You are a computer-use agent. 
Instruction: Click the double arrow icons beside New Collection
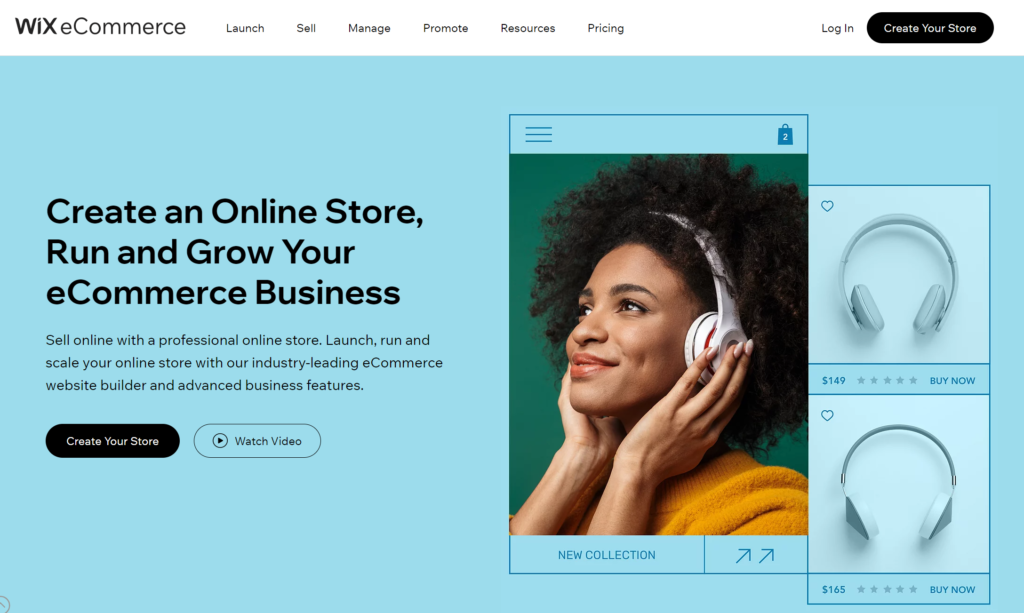[x=755, y=556]
